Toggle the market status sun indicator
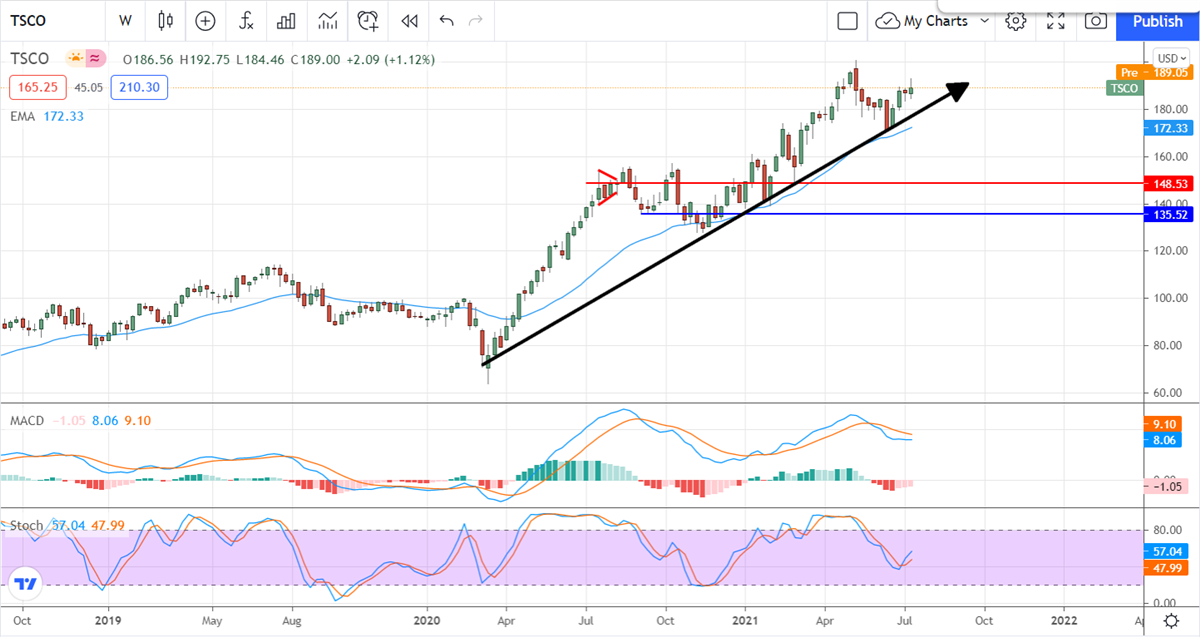 pyautogui.click(x=75, y=59)
